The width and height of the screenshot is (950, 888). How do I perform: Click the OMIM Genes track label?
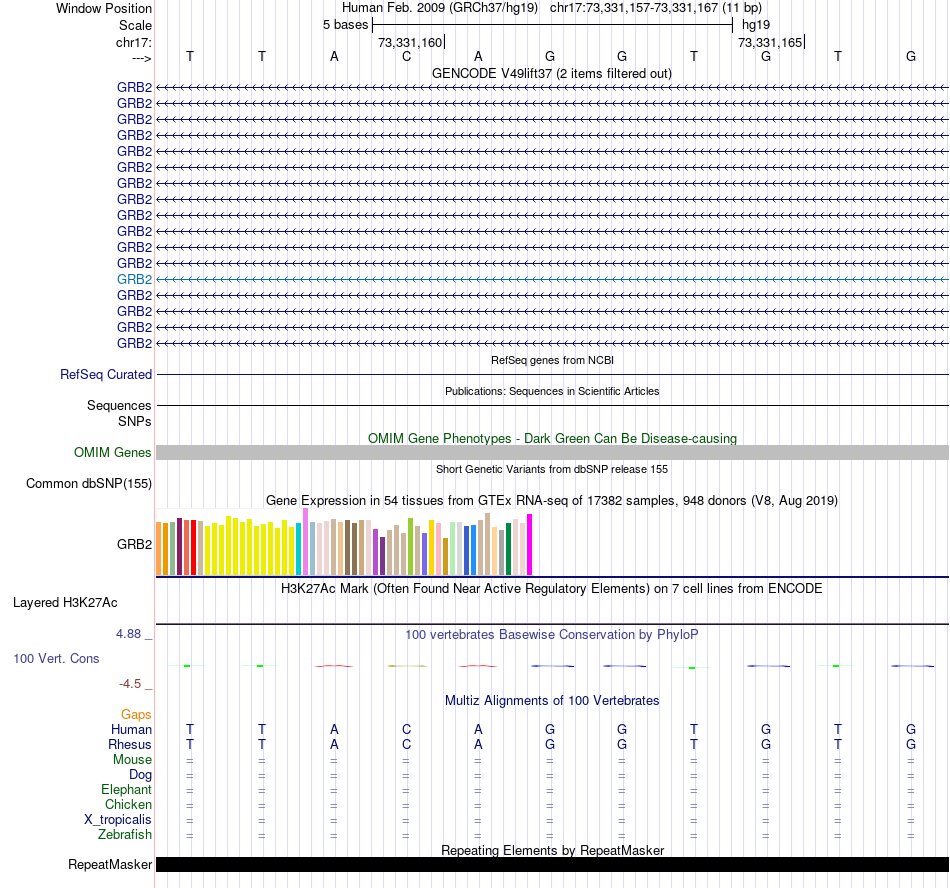coord(113,452)
